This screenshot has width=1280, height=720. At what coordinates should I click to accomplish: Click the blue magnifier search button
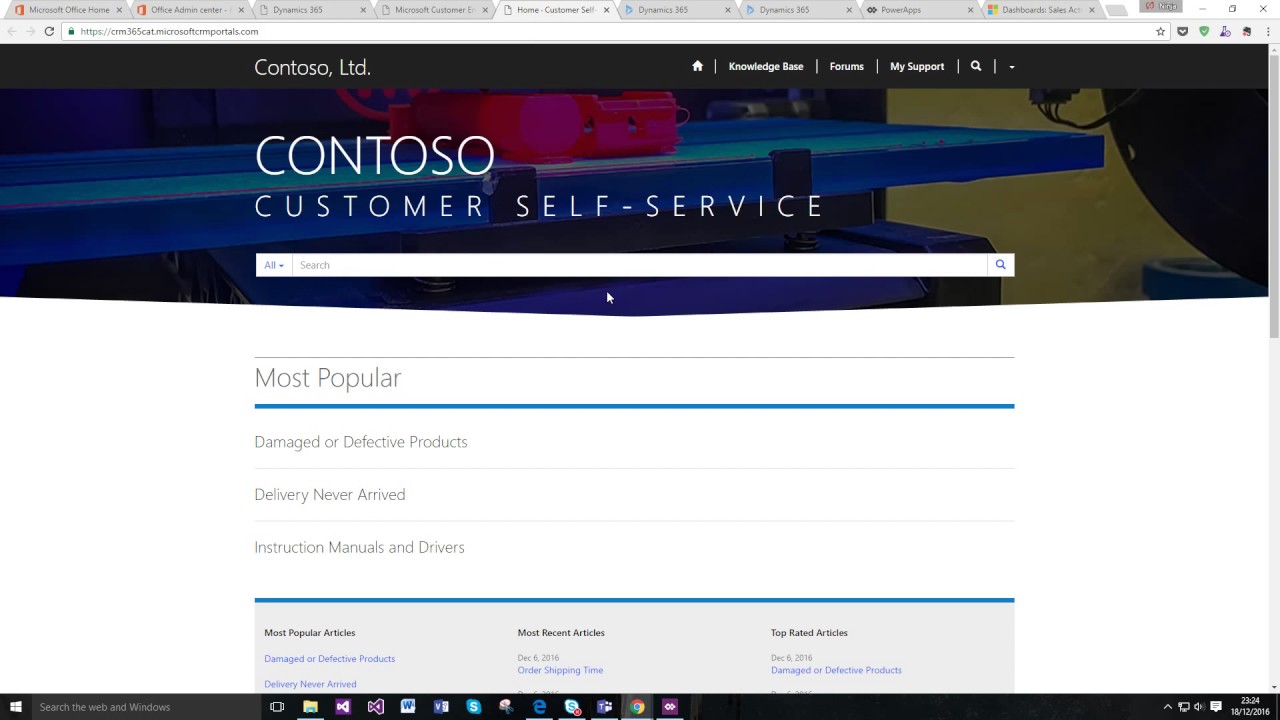(1000, 265)
